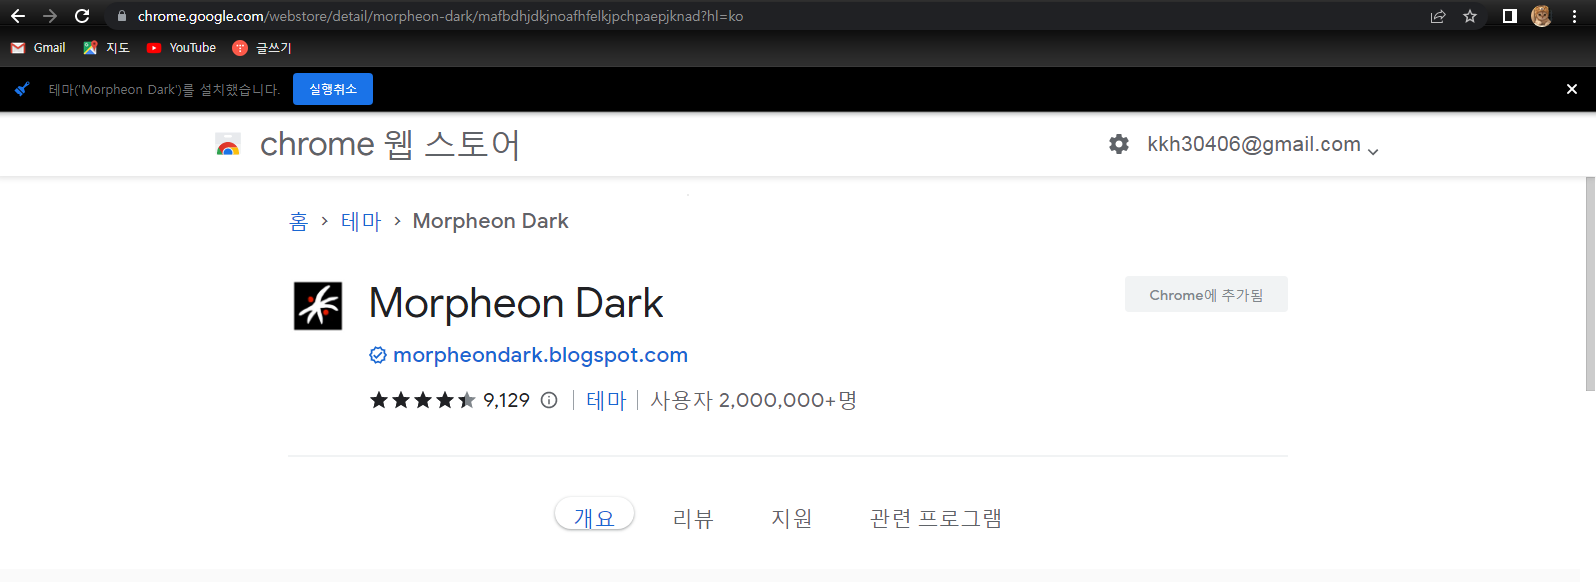1596x582 pixels.
Task: Close the theme installed notification bar
Action: (1572, 89)
